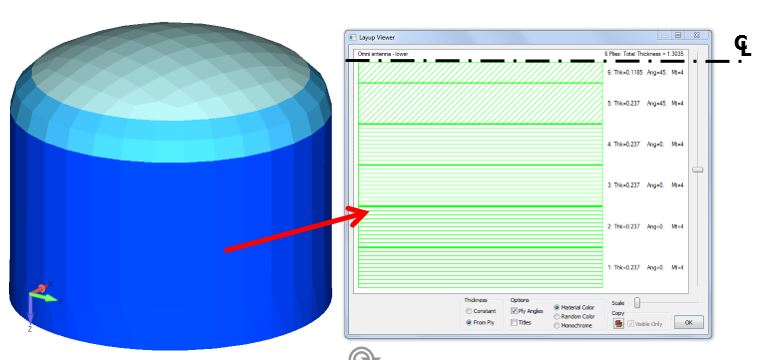The image size is (766, 360).
Task: Select the Random Color option
Action: [556, 317]
